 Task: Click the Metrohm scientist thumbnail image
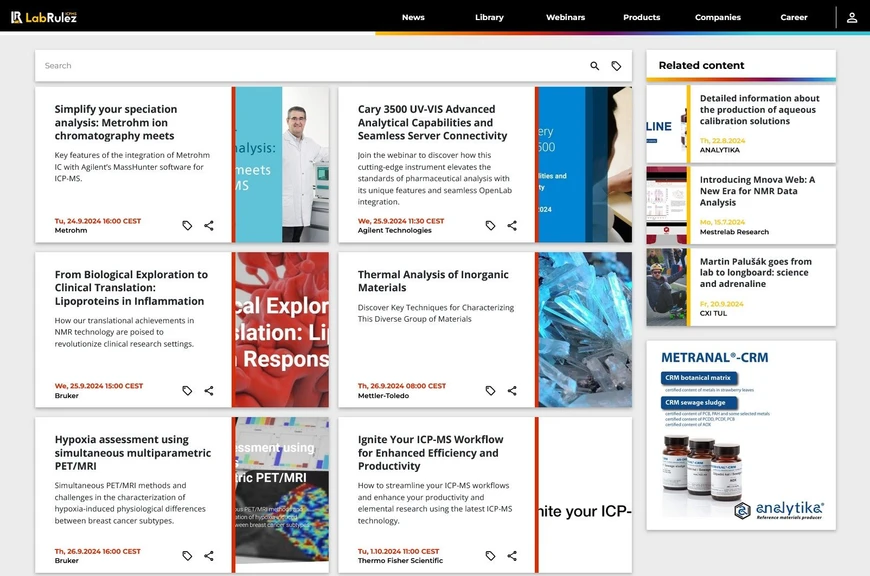(x=282, y=164)
